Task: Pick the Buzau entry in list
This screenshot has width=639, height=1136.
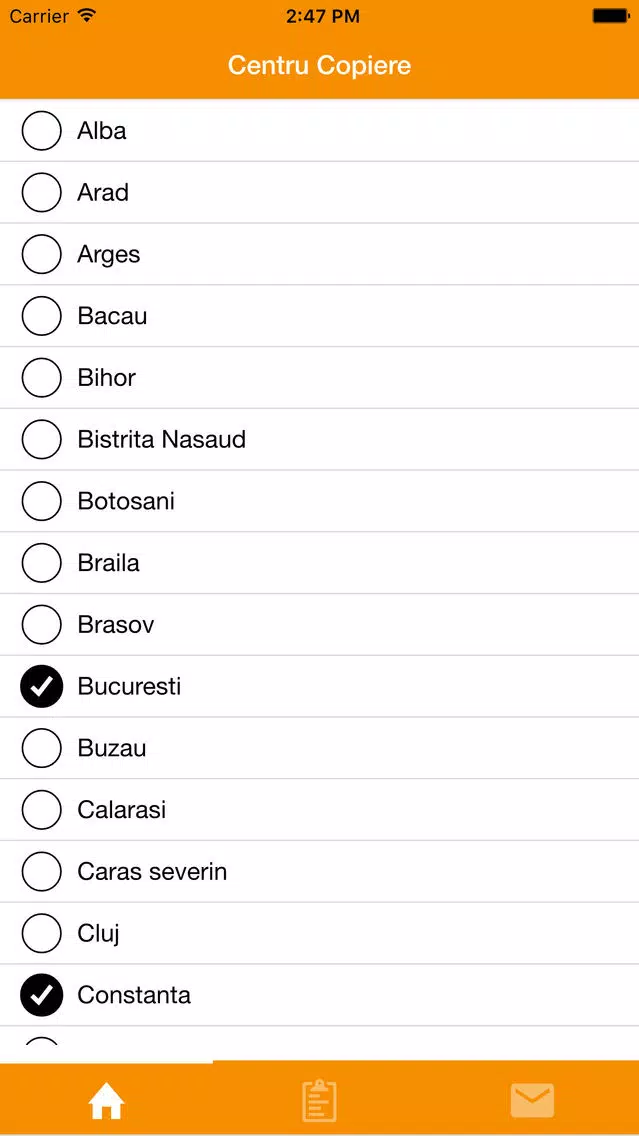Action: 320,748
